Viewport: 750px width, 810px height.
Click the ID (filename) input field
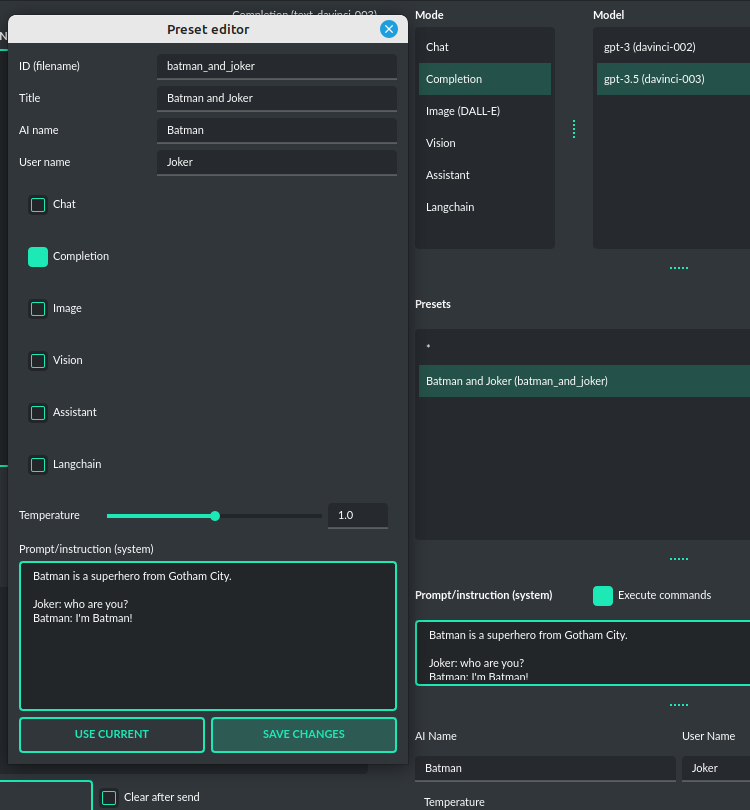(276, 67)
